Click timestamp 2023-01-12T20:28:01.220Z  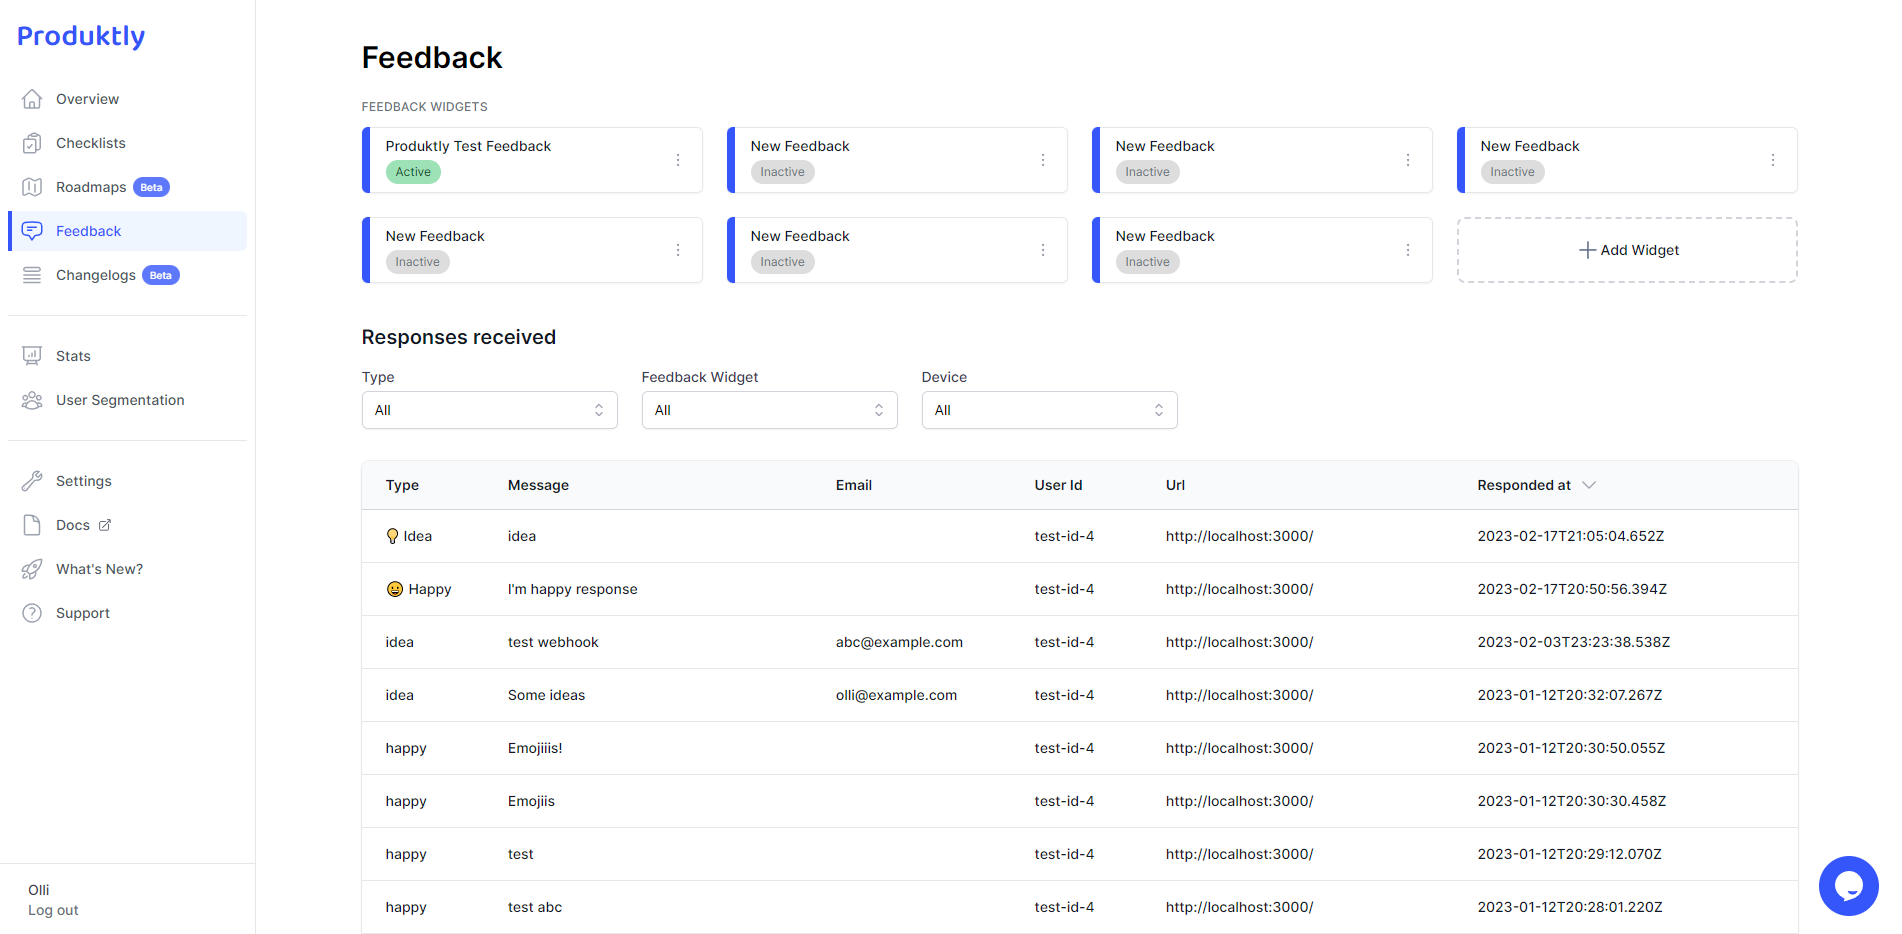[x=1570, y=907]
